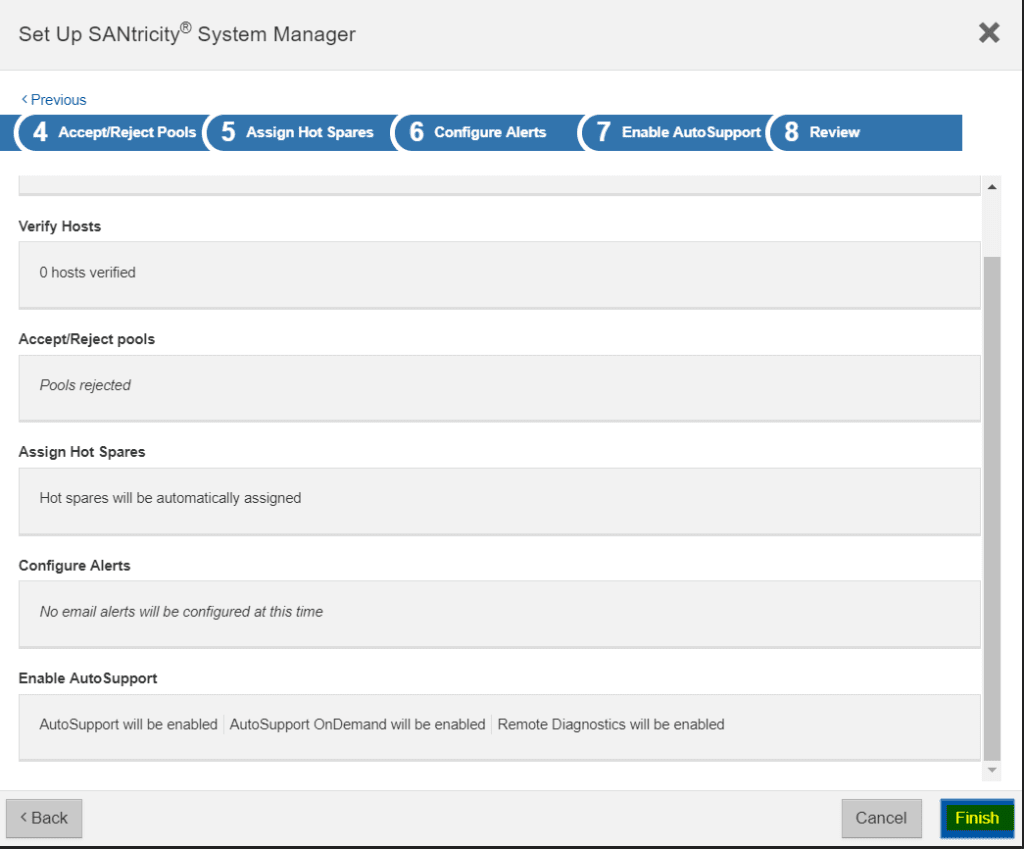The width and height of the screenshot is (1024, 849).
Task: Click the scrollbar up arrow
Action: [x=991, y=185]
